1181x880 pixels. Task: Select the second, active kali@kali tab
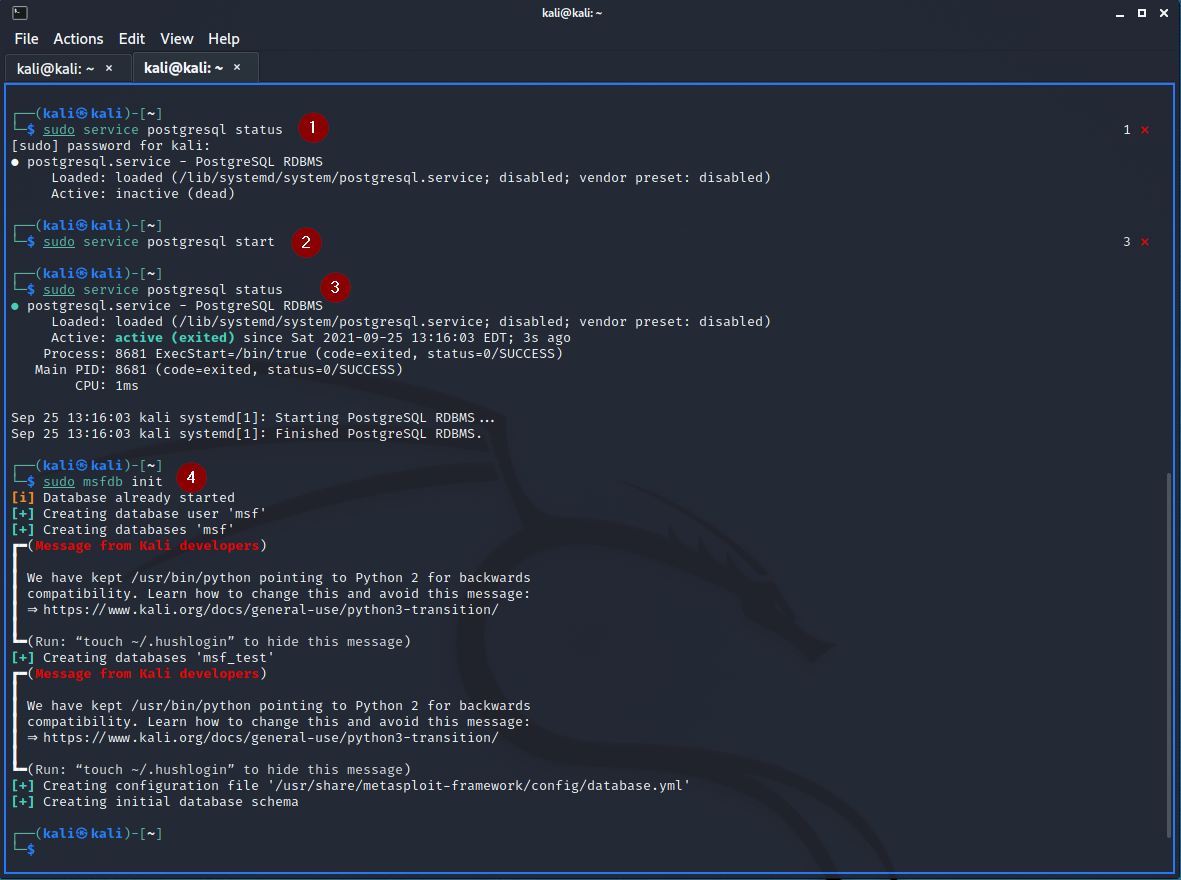(183, 68)
